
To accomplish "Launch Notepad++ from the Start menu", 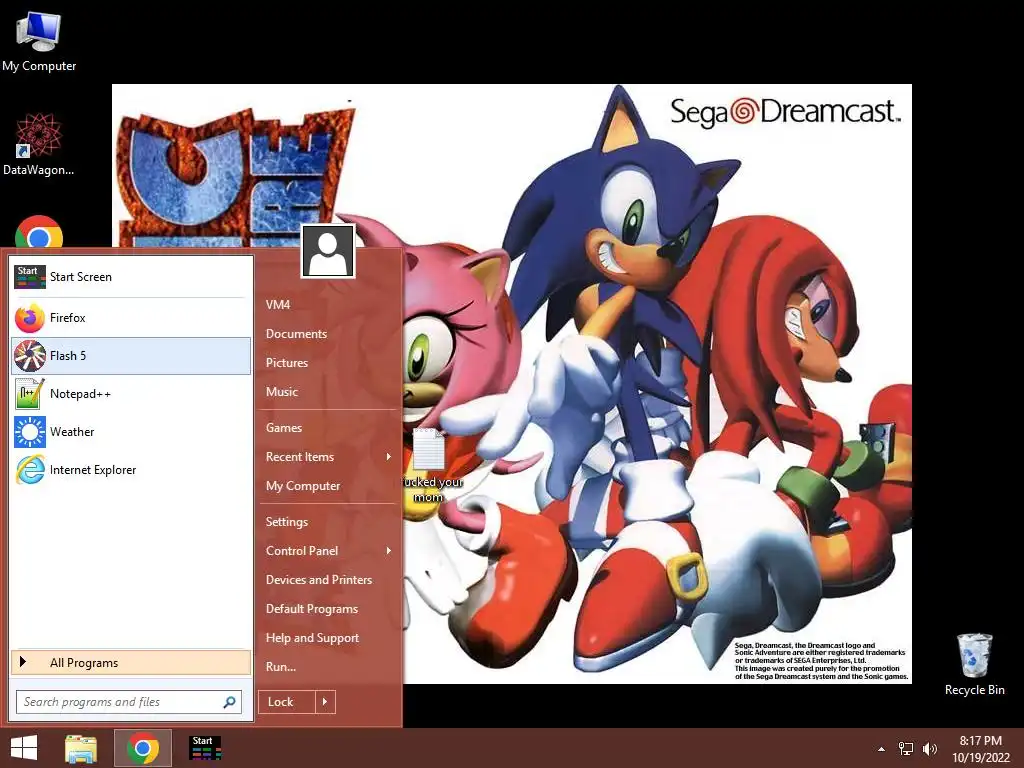I will point(131,394).
